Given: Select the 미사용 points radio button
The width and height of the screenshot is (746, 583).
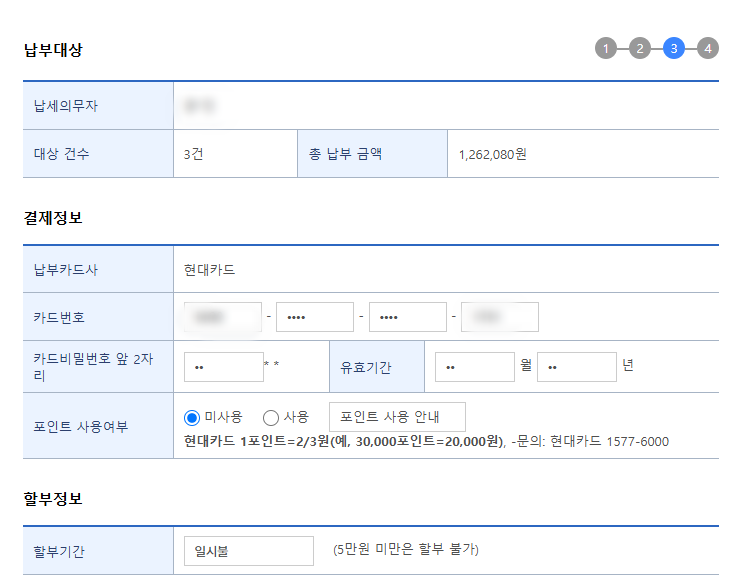Looking at the screenshot, I should 192,418.
